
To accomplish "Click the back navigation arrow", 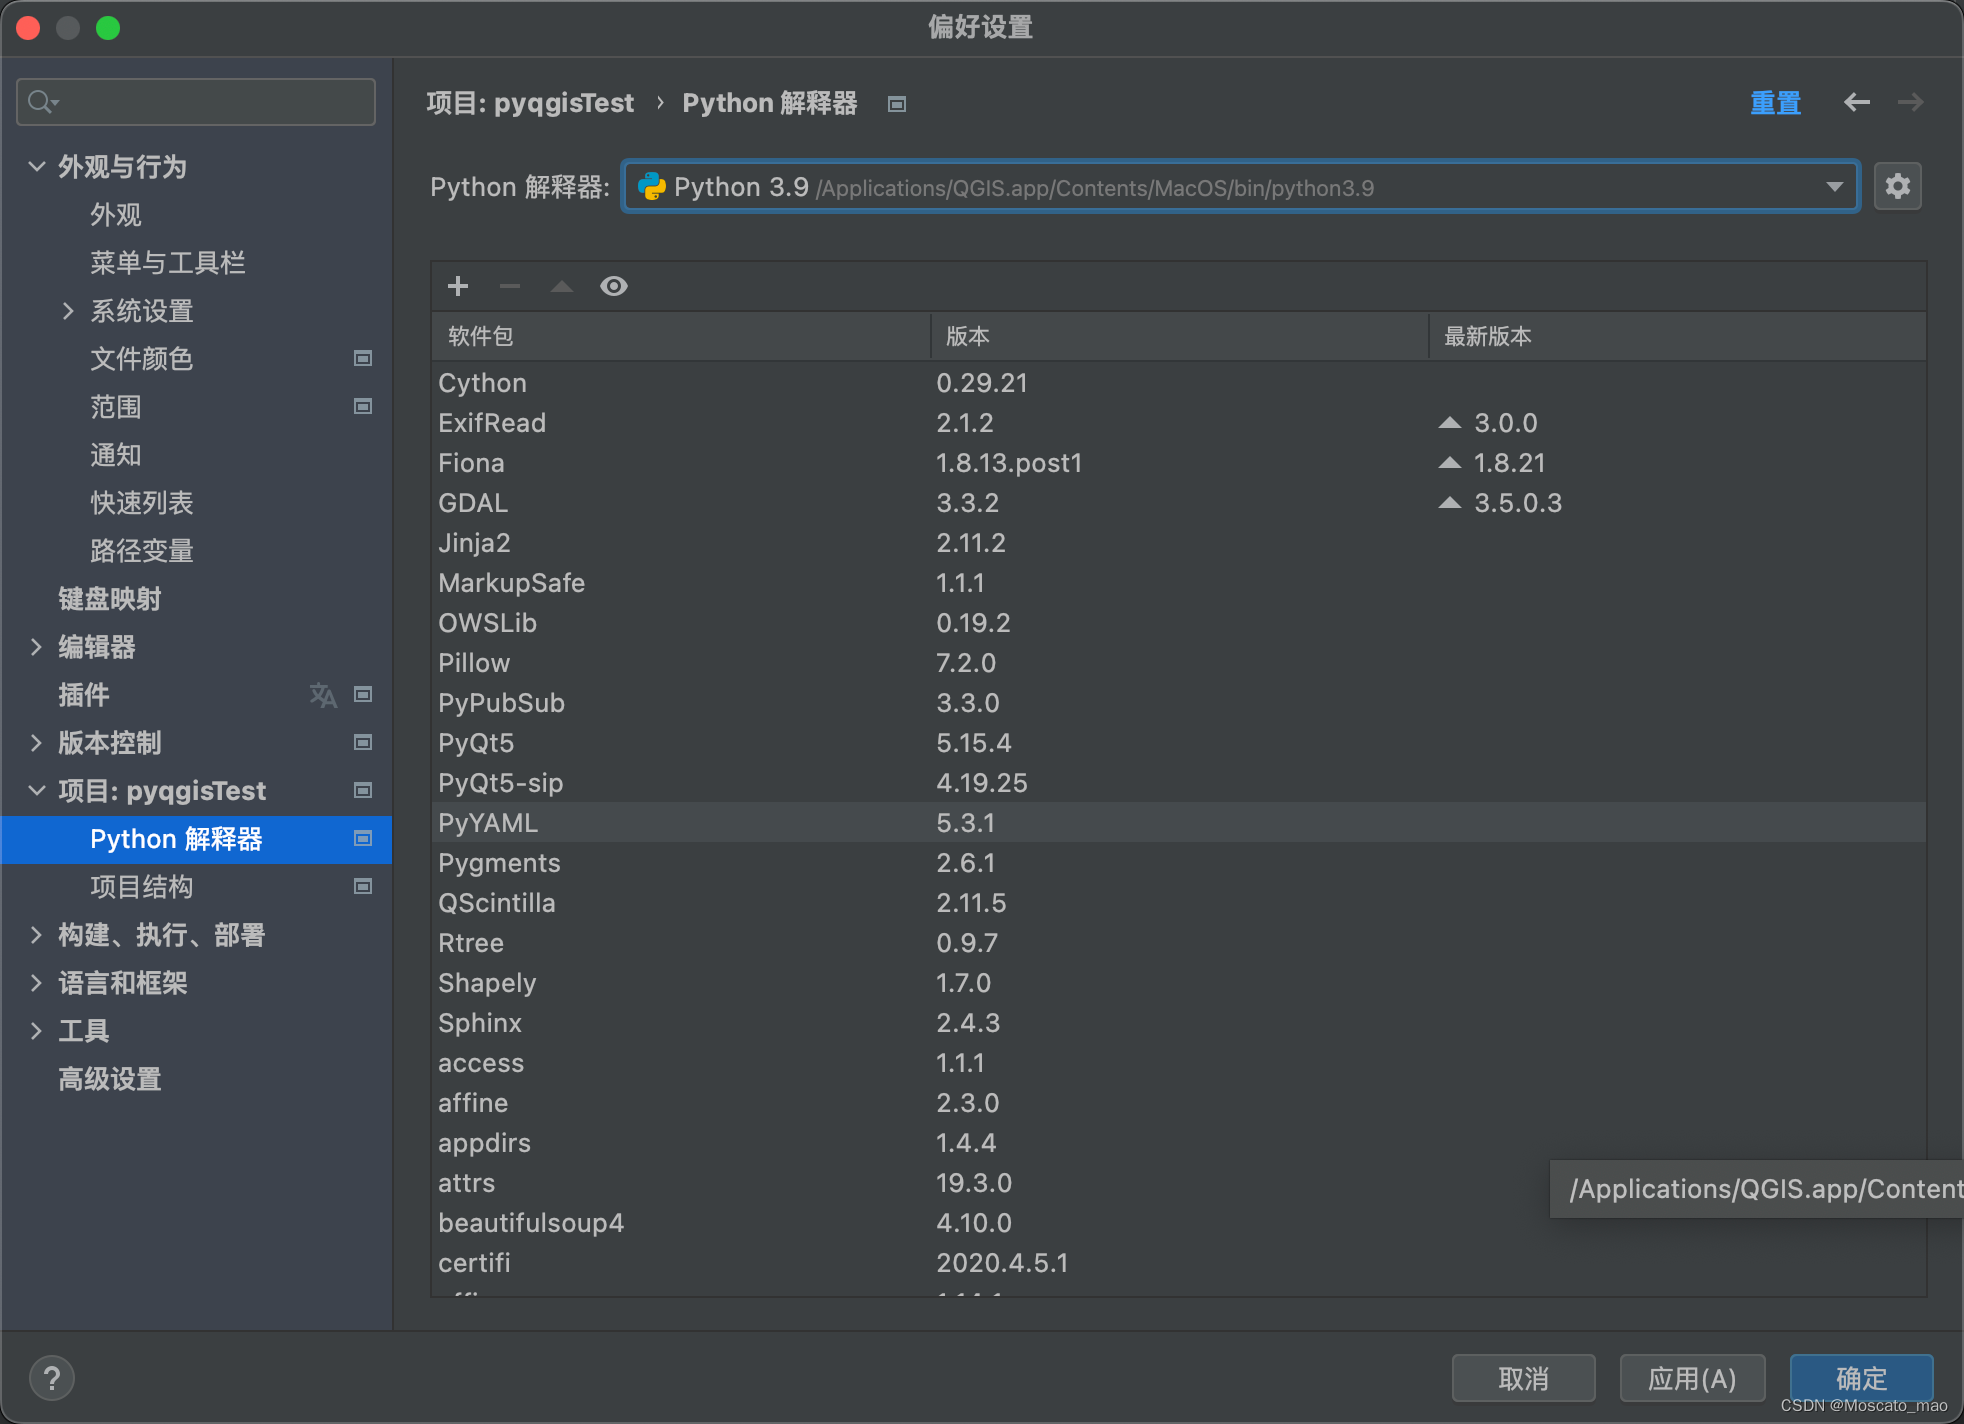I will pos(1857,102).
